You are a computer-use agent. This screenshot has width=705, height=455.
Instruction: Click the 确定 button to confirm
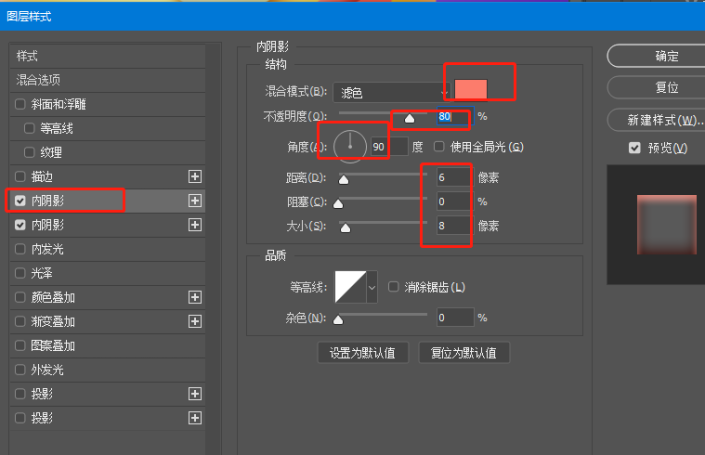pos(666,56)
